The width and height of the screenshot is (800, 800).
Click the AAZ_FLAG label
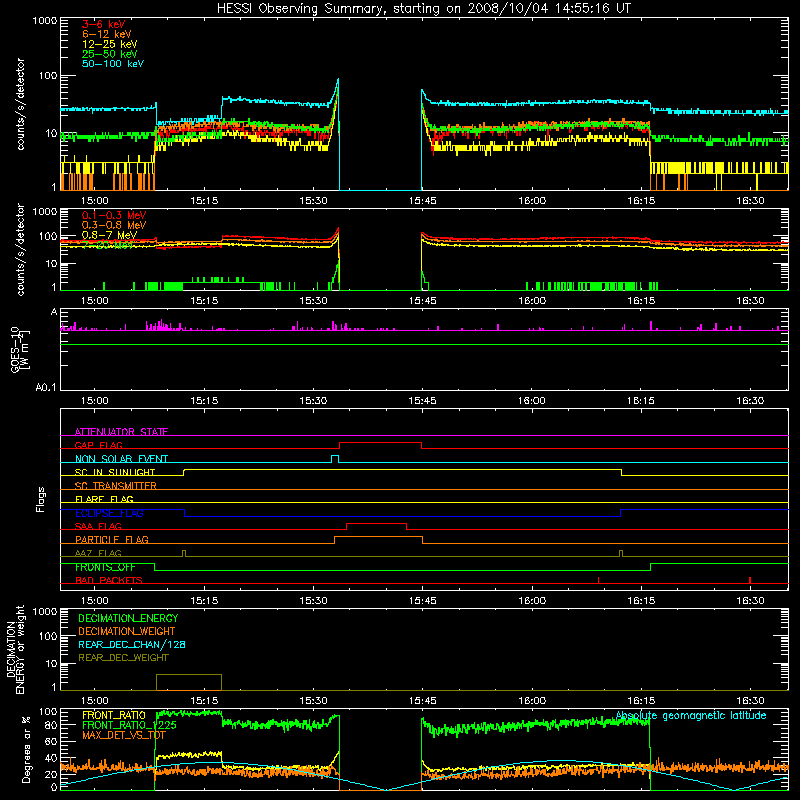pyautogui.click(x=98, y=553)
